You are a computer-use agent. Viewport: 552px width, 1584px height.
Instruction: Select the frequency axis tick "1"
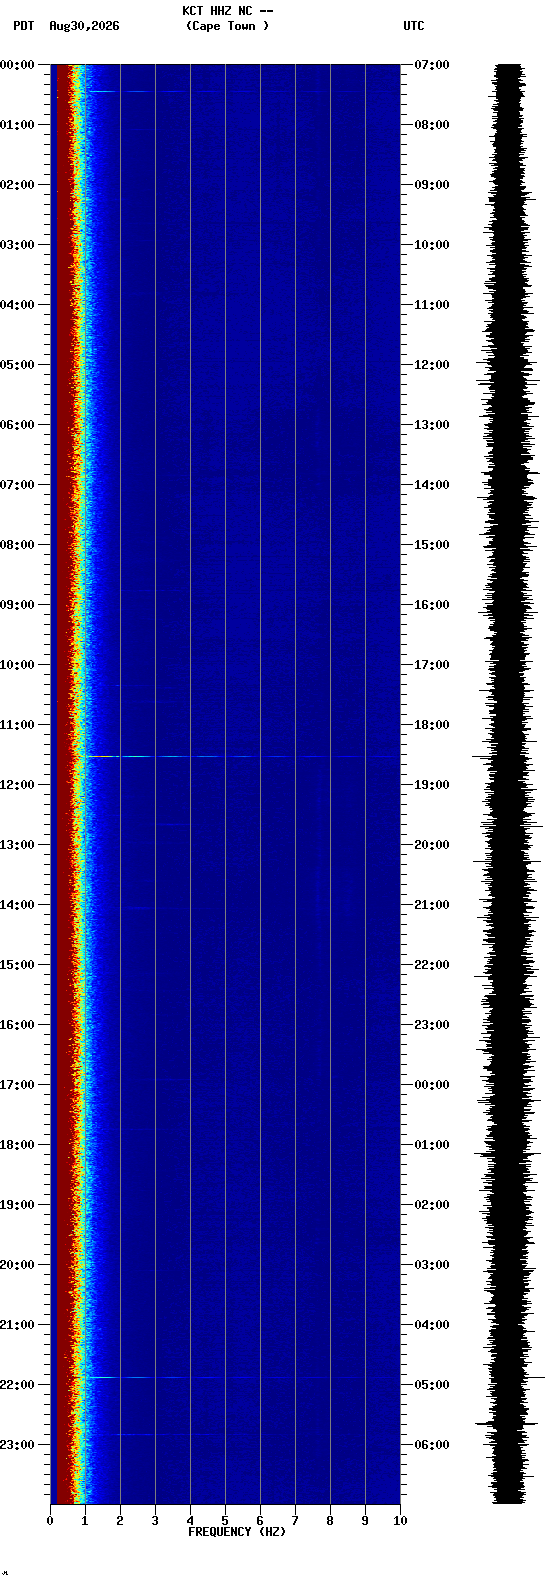click(x=85, y=1521)
